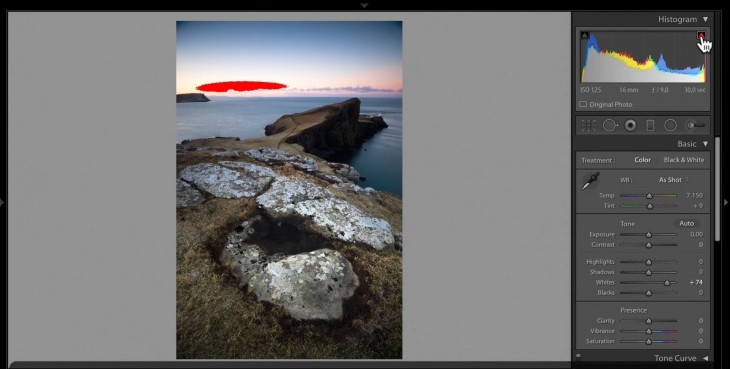Enable the Original Photo checkbox
The image size is (730, 369).
[583, 104]
